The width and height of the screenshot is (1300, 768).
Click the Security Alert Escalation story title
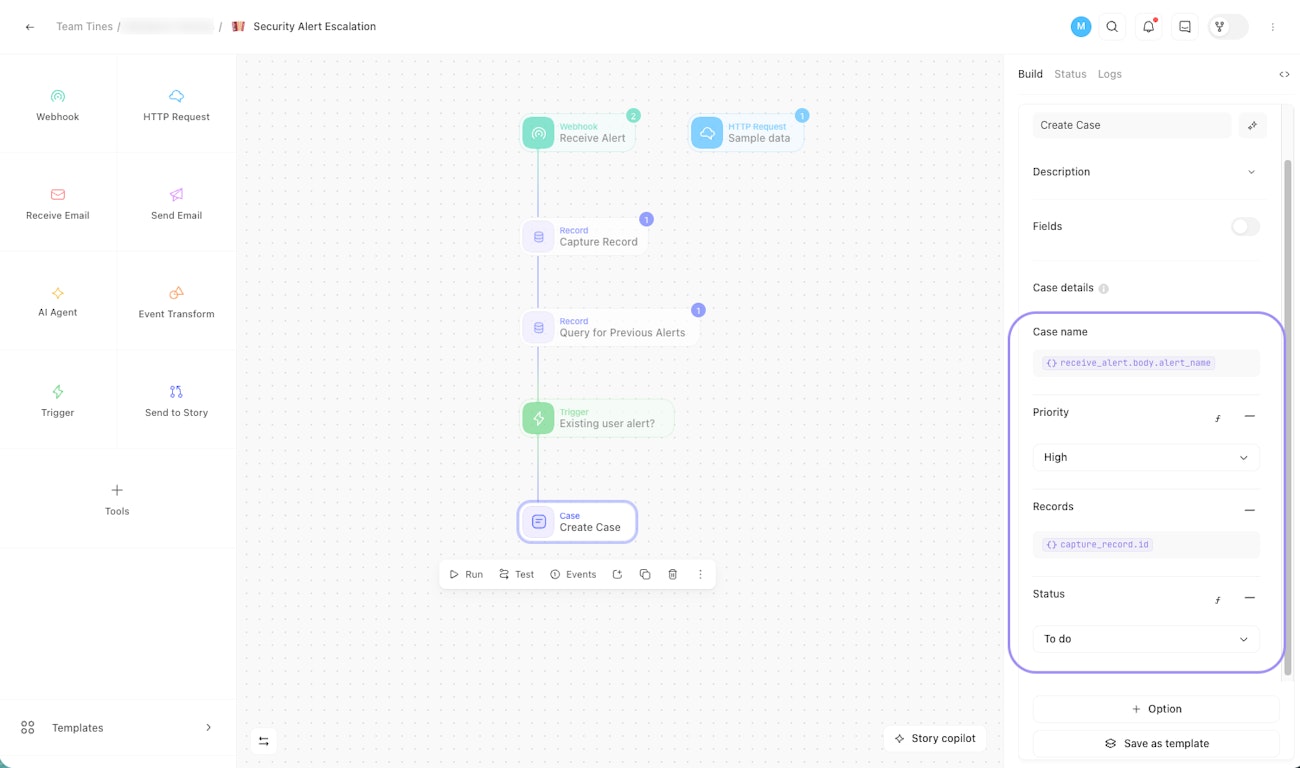coord(315,27)
